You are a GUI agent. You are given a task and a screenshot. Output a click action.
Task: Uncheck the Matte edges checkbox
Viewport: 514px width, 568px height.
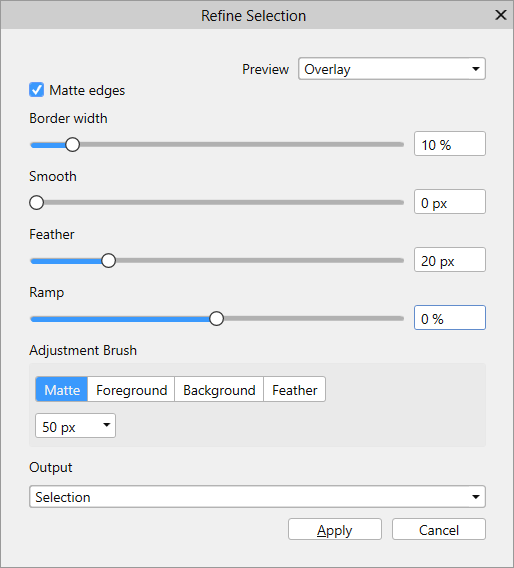37,90
